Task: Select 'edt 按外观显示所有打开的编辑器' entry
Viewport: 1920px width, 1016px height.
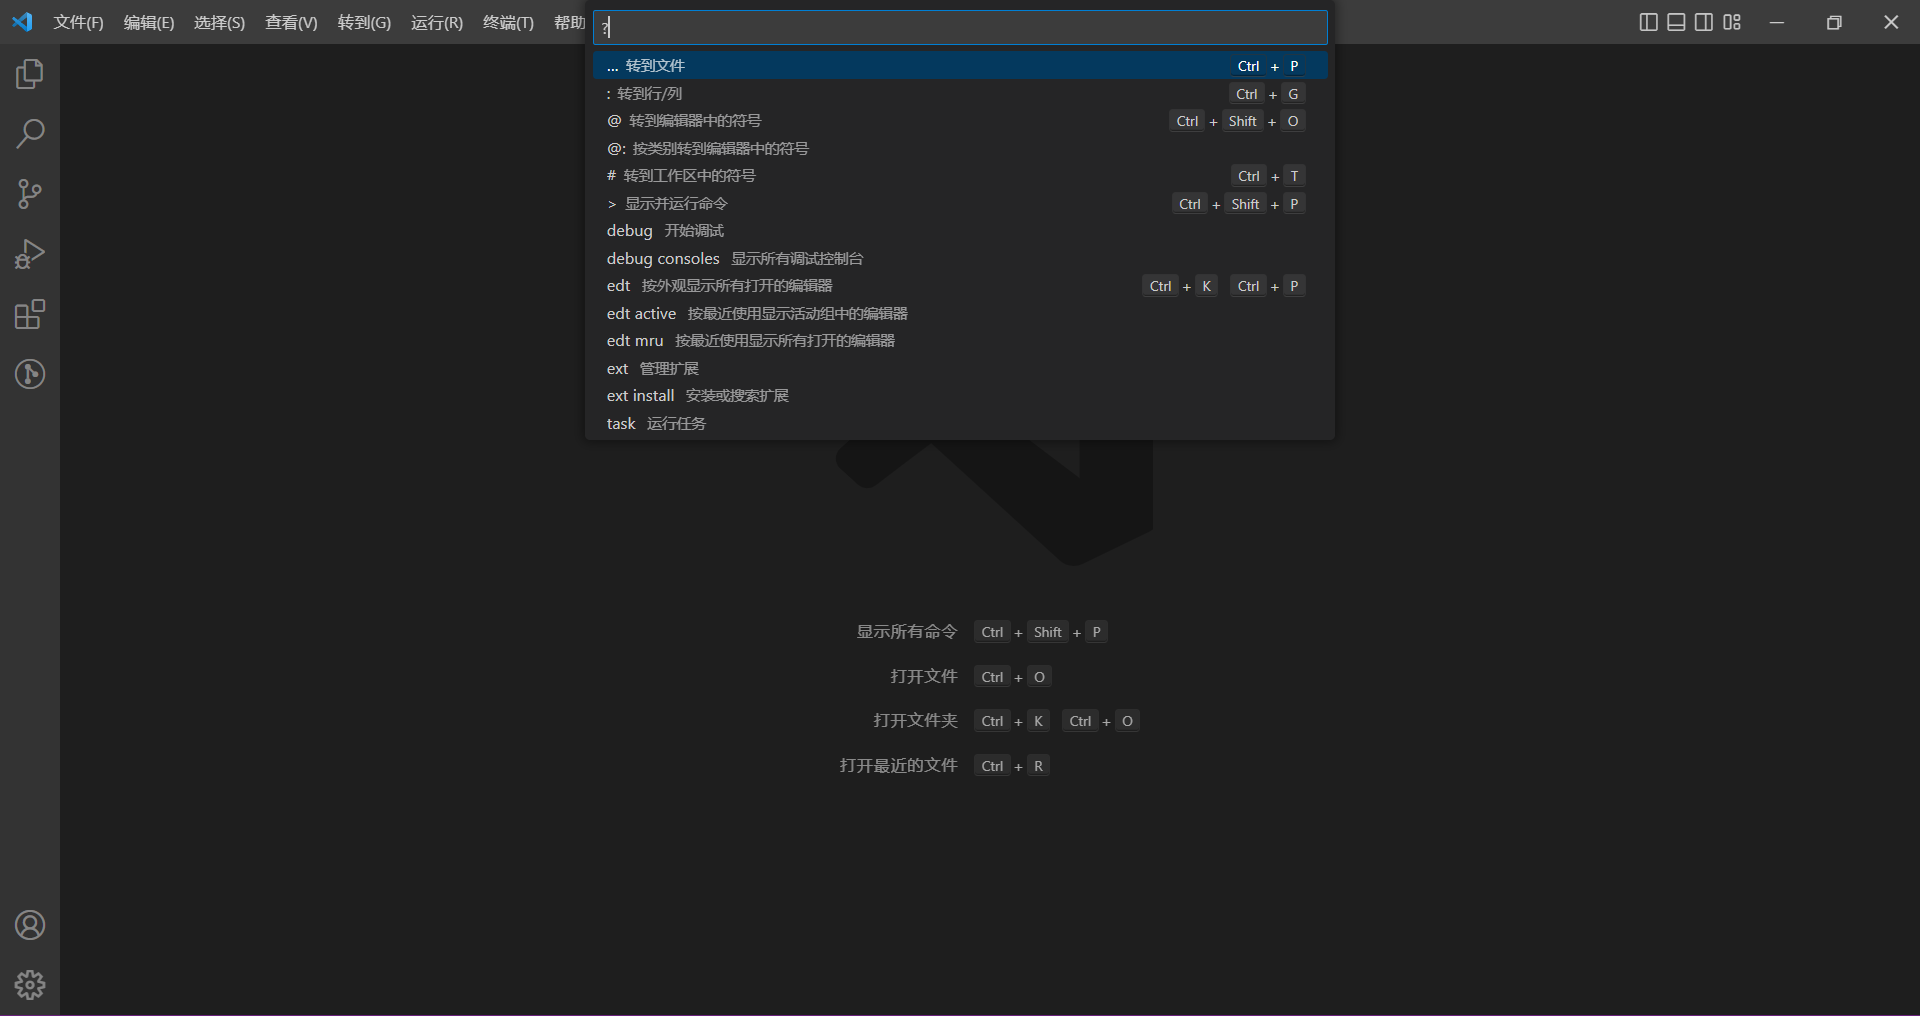Action: (x=960, y=286)
